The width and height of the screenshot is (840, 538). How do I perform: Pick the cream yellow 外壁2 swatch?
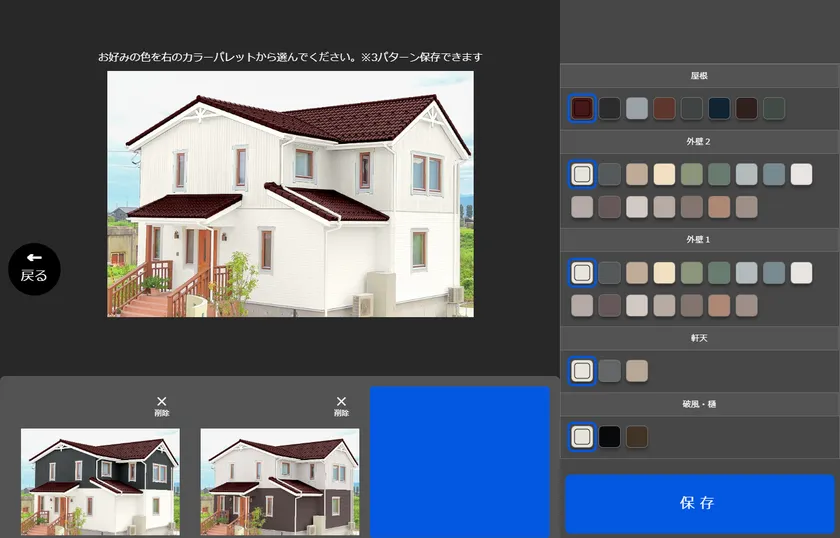pyautogui.click(x=664, y=175)
